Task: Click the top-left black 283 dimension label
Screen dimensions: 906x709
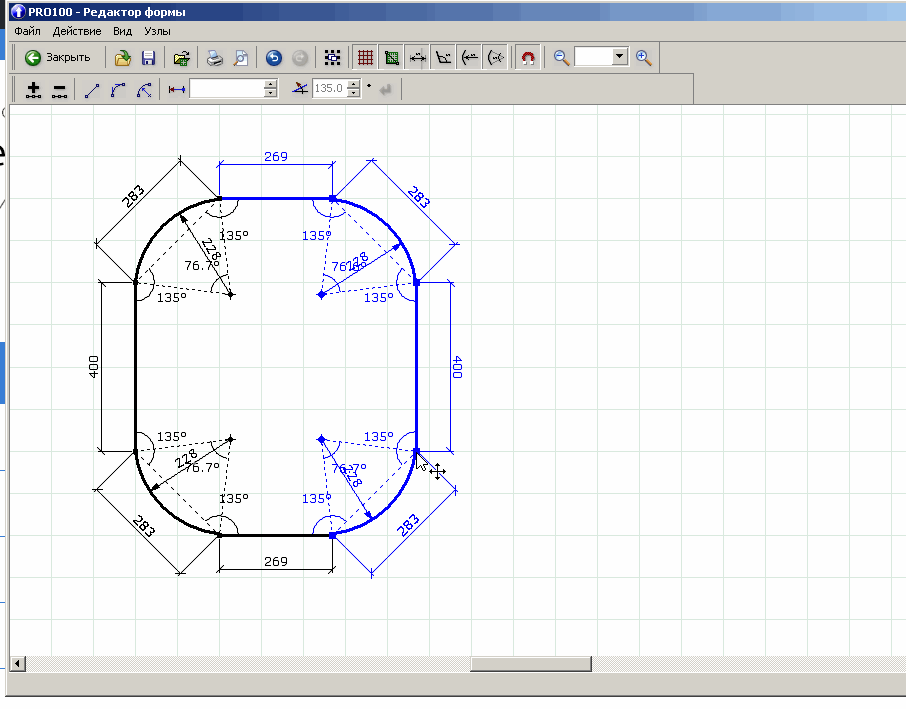Action: point(133,196)
